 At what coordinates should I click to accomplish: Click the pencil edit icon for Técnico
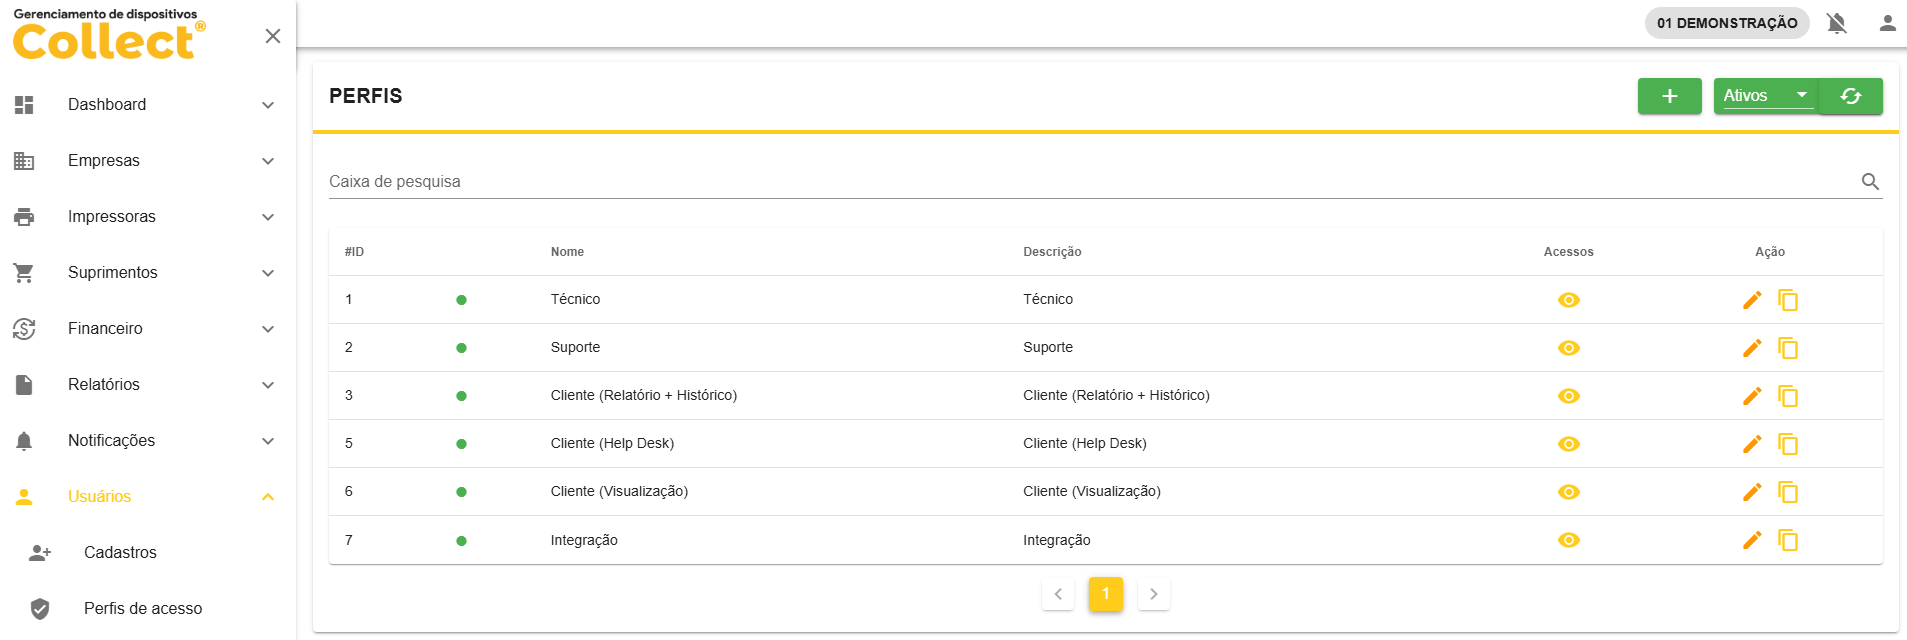[x=1751, y=300]
